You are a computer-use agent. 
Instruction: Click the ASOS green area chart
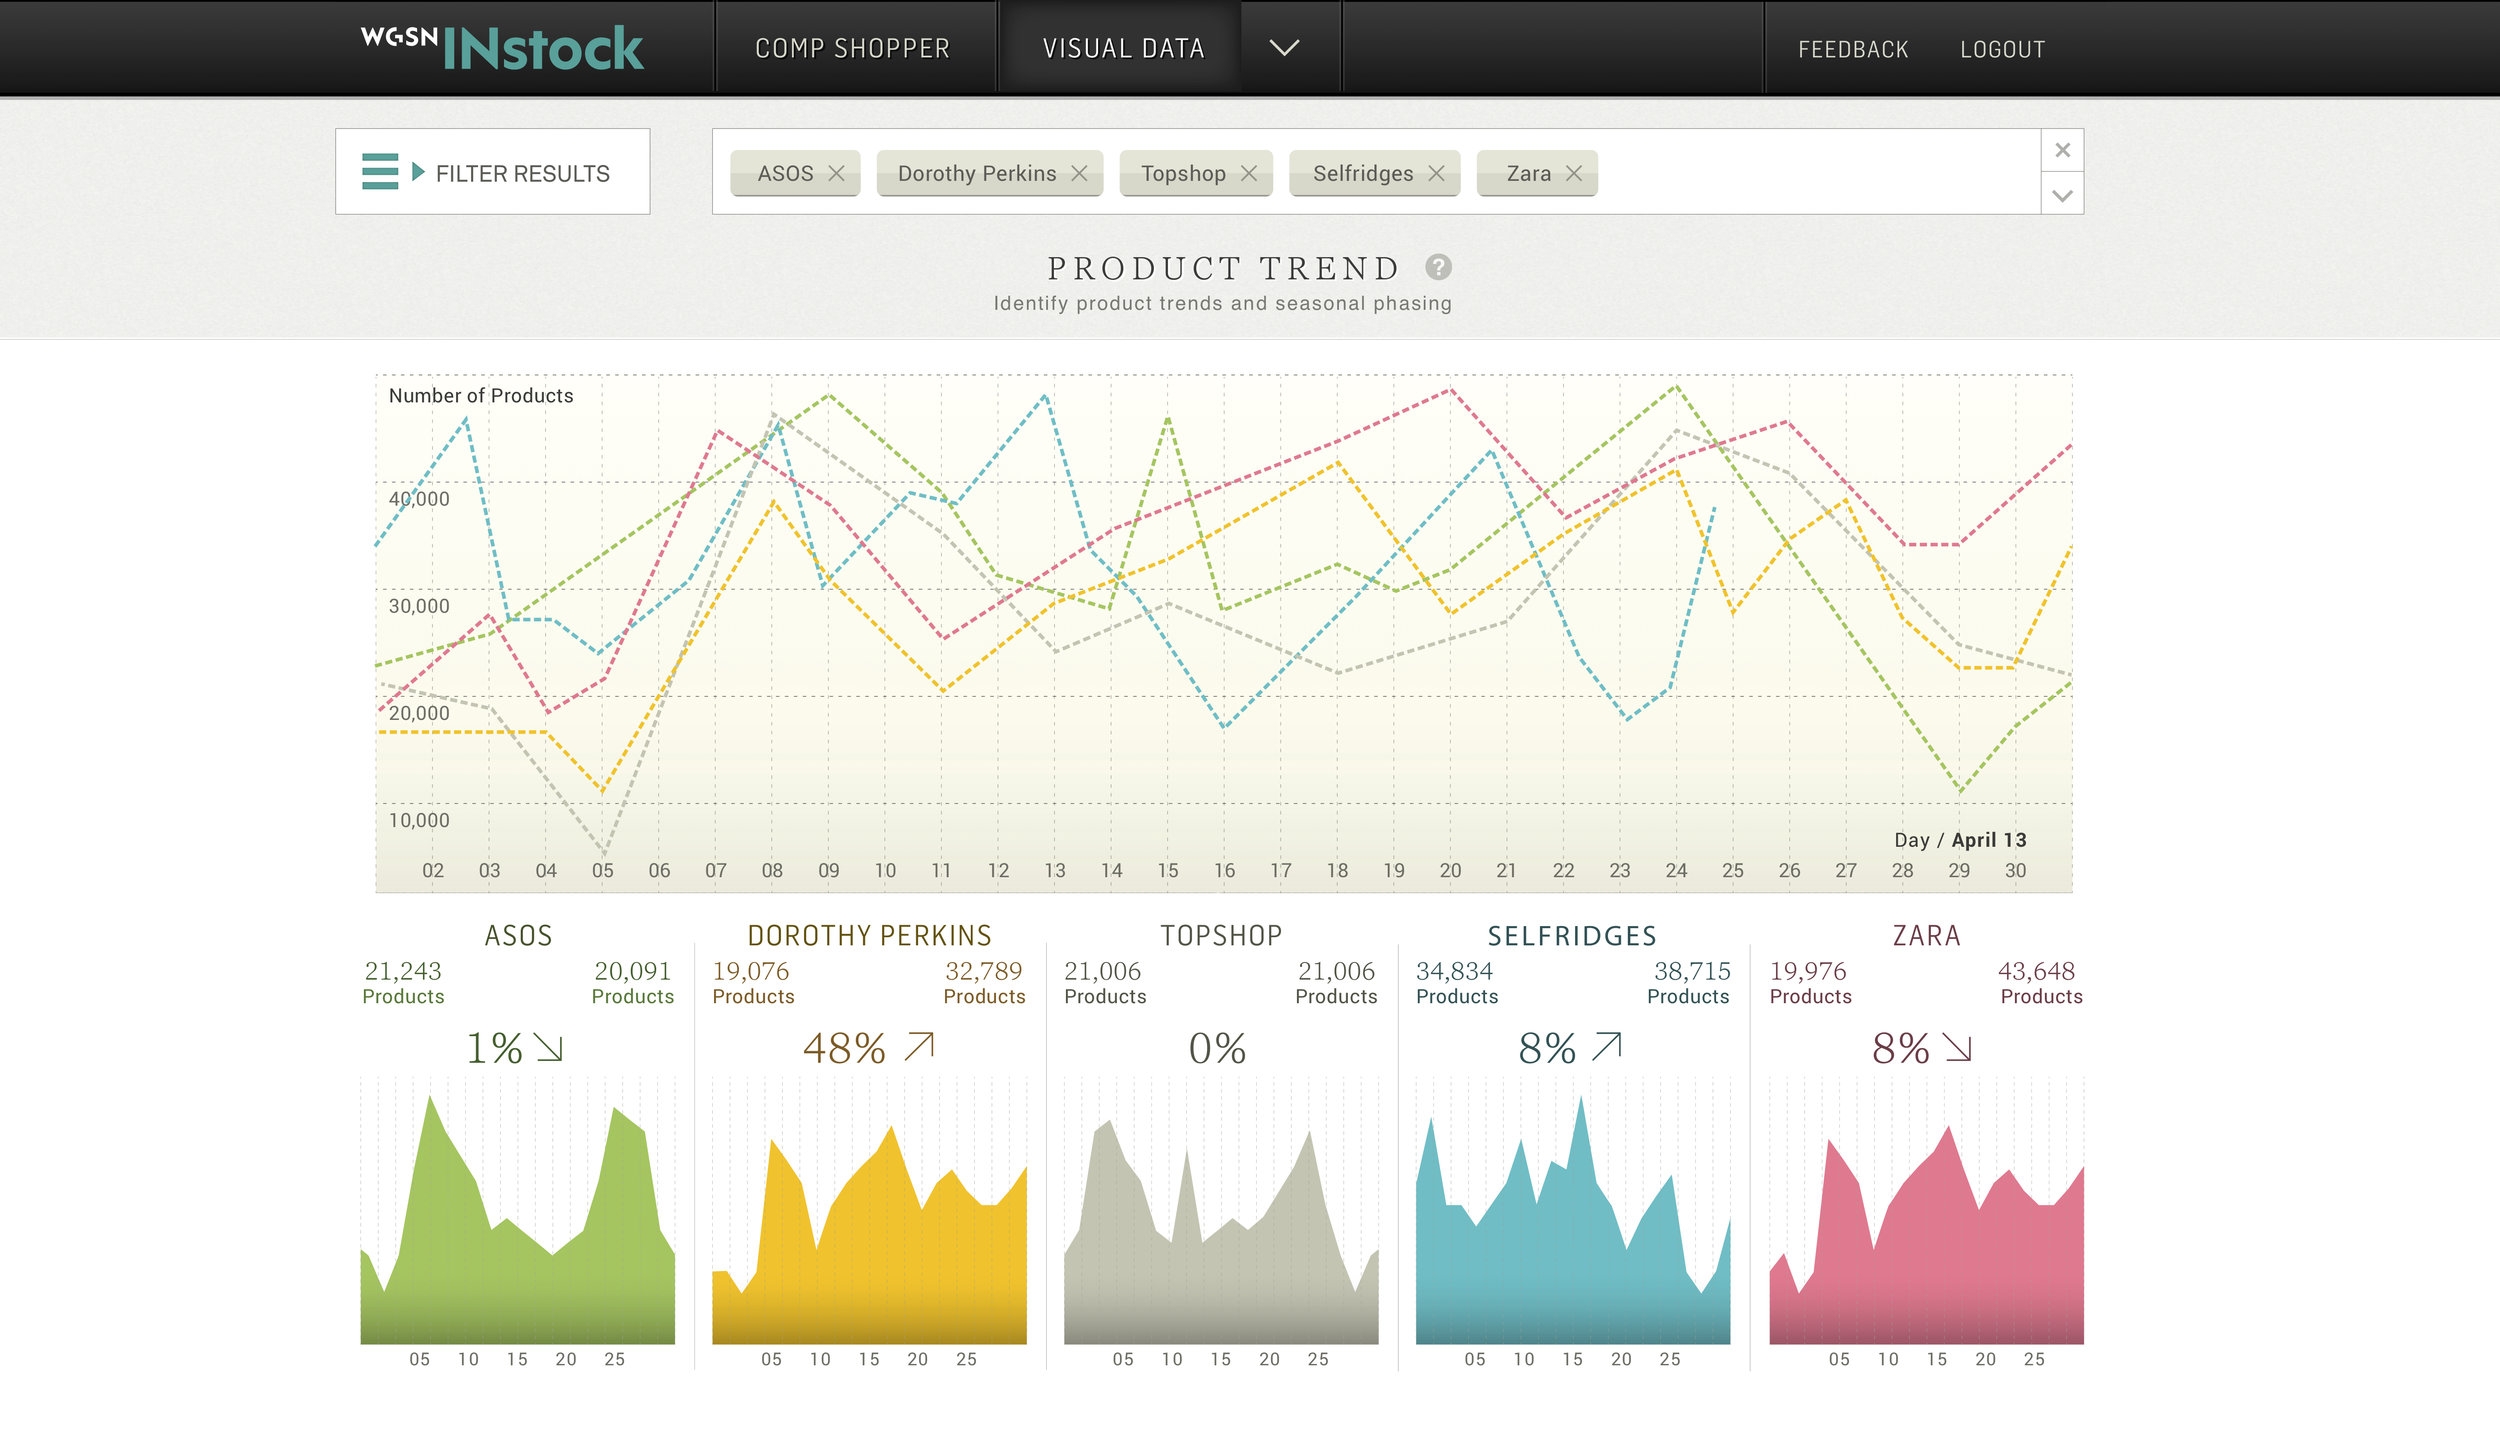point(517,1220)
